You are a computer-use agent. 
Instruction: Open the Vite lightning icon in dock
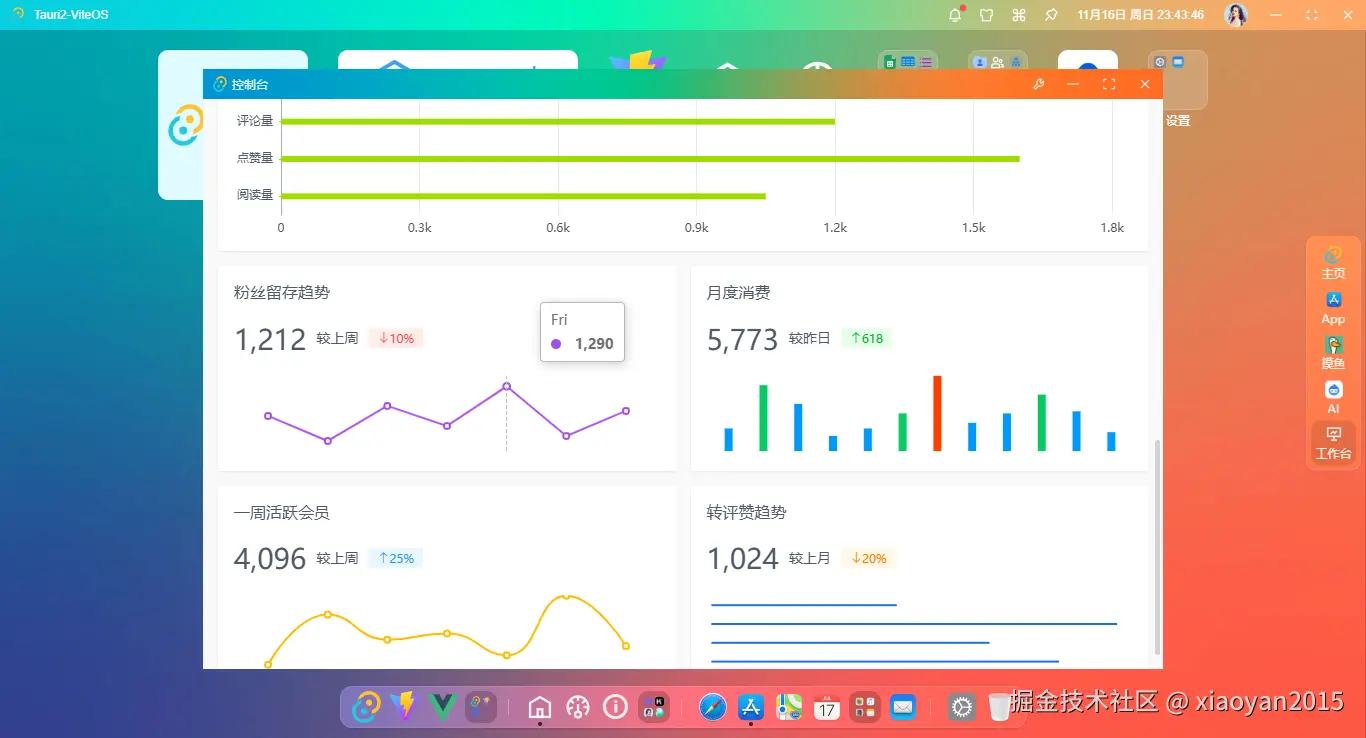pos(404,708)
